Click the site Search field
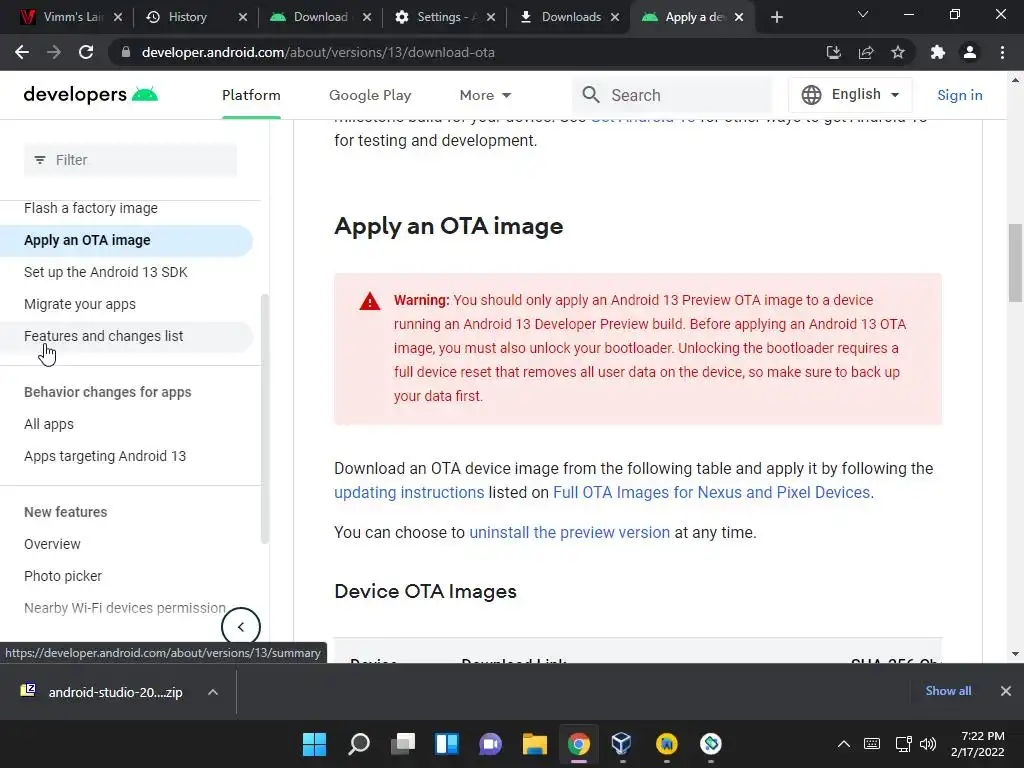 [x=673, y=95]
